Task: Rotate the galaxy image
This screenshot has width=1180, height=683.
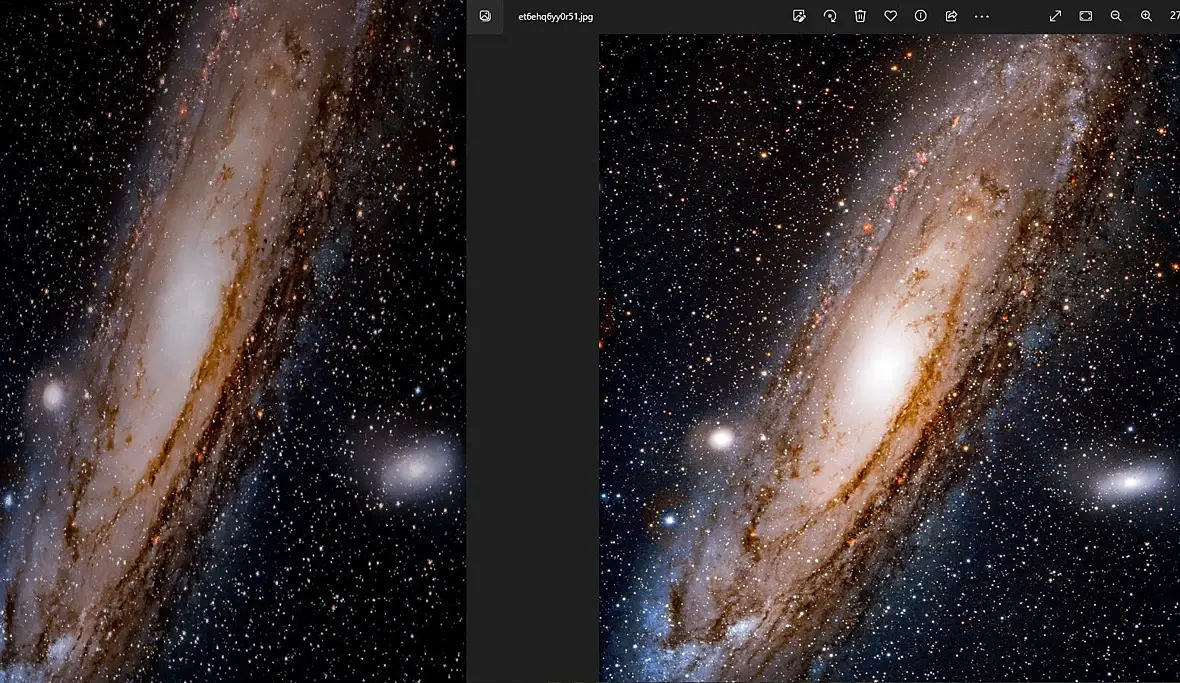Action: [830, 16]
